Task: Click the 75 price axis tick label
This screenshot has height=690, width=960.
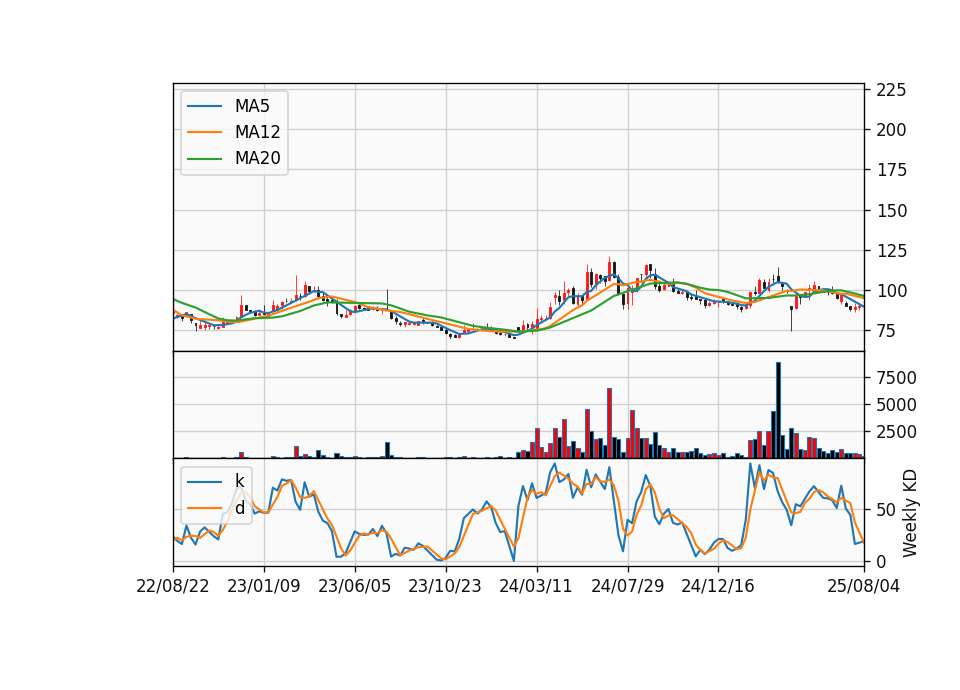Action: [x=886, y=331]
